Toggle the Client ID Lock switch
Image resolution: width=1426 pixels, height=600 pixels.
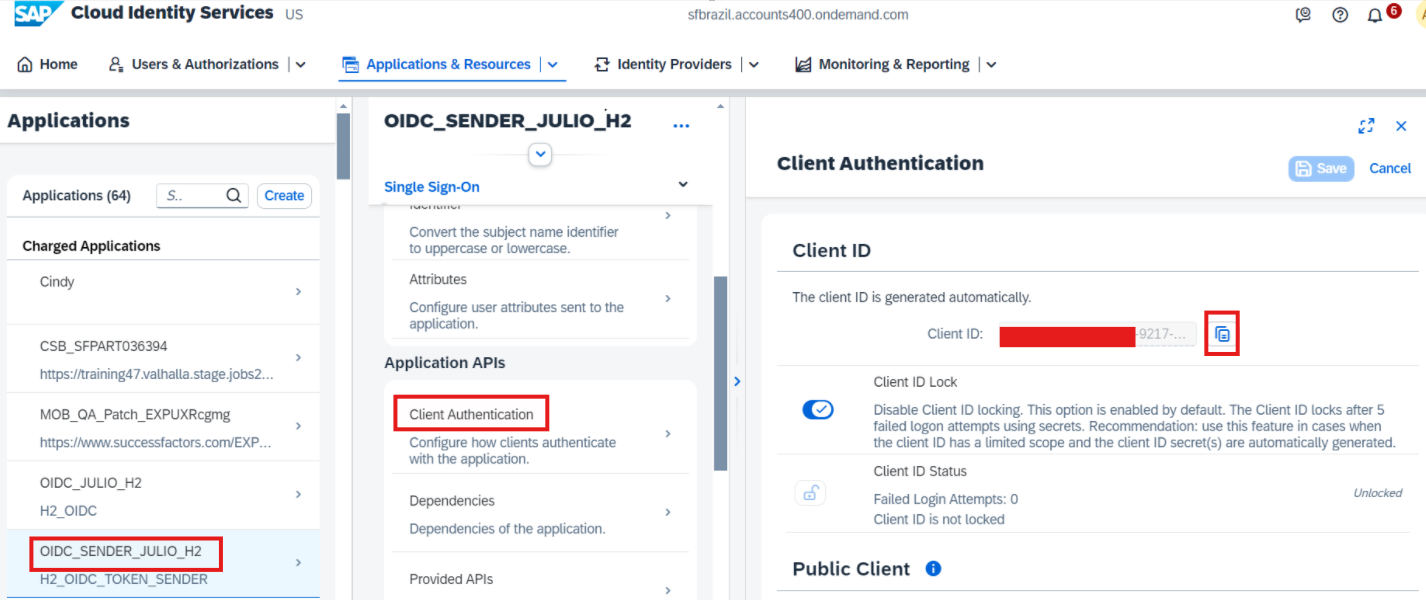pyautogui.click(x=818, y=410)
